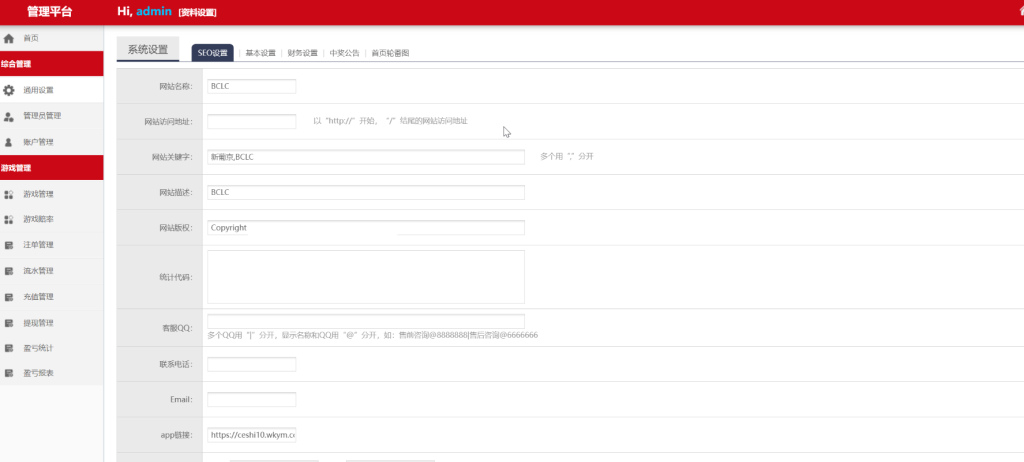The height and width of the screenshot is (462, 1024).
Task: Open the 首页轮播图 tab
Action: [x=391, y=54]
